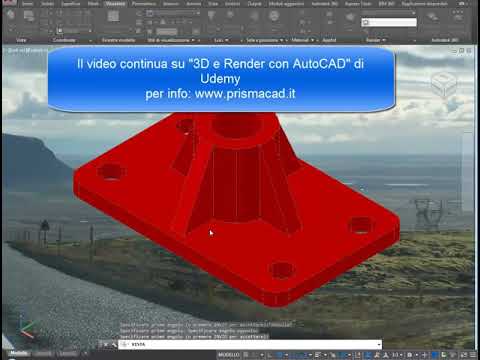The width and height of the screenshot is (480, 360).
Task: Switch to the Superficie ribbon tab
Action: tap(71, 4)
